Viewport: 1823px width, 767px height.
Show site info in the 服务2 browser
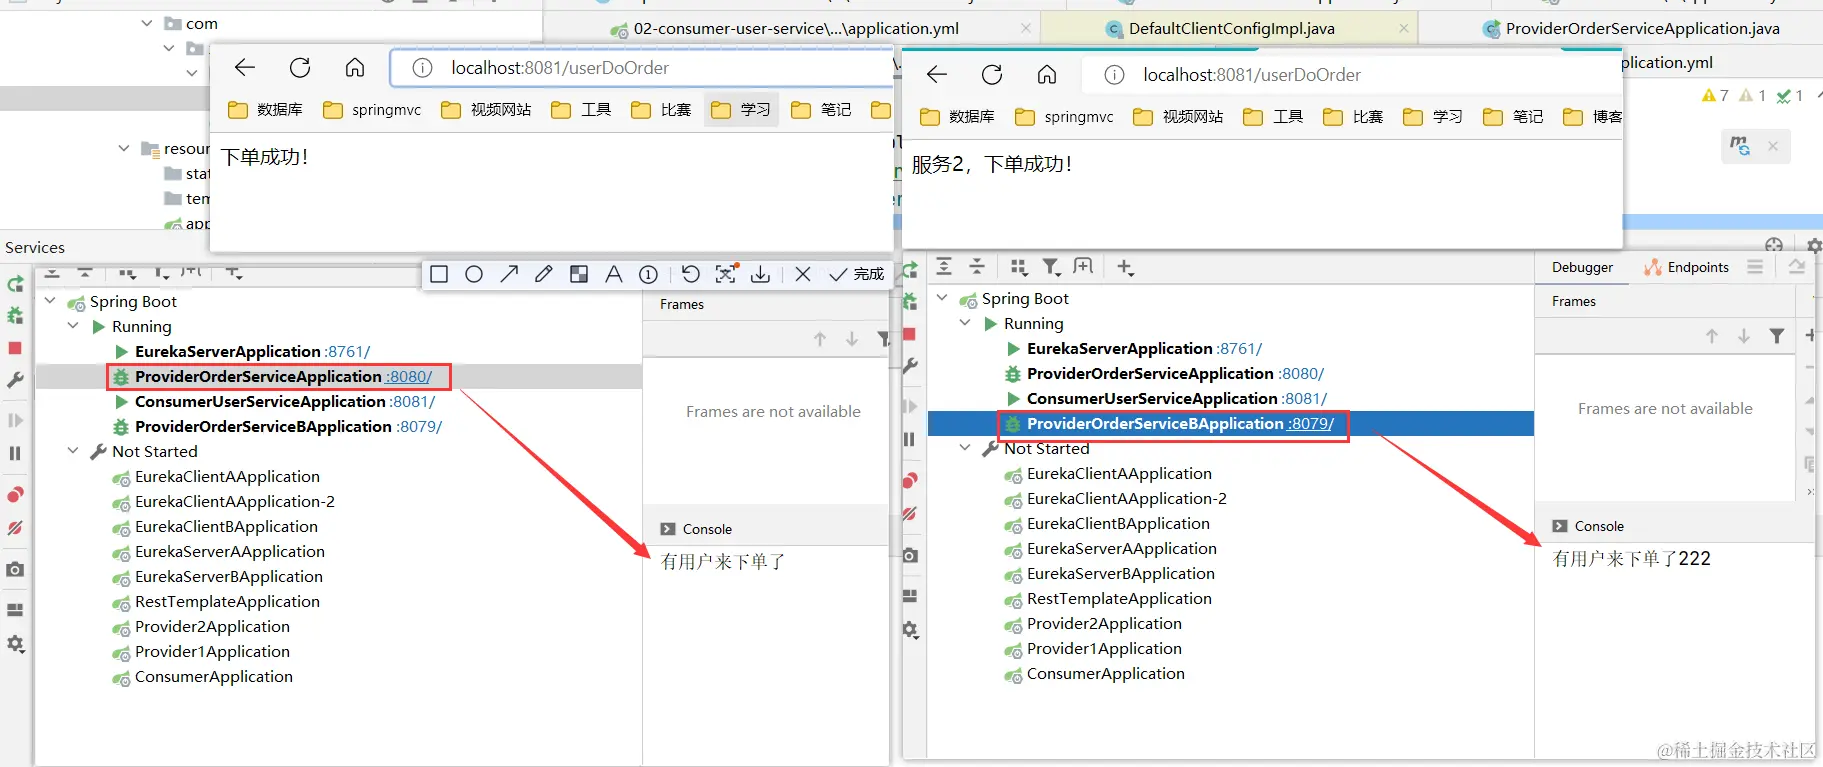1114,75
